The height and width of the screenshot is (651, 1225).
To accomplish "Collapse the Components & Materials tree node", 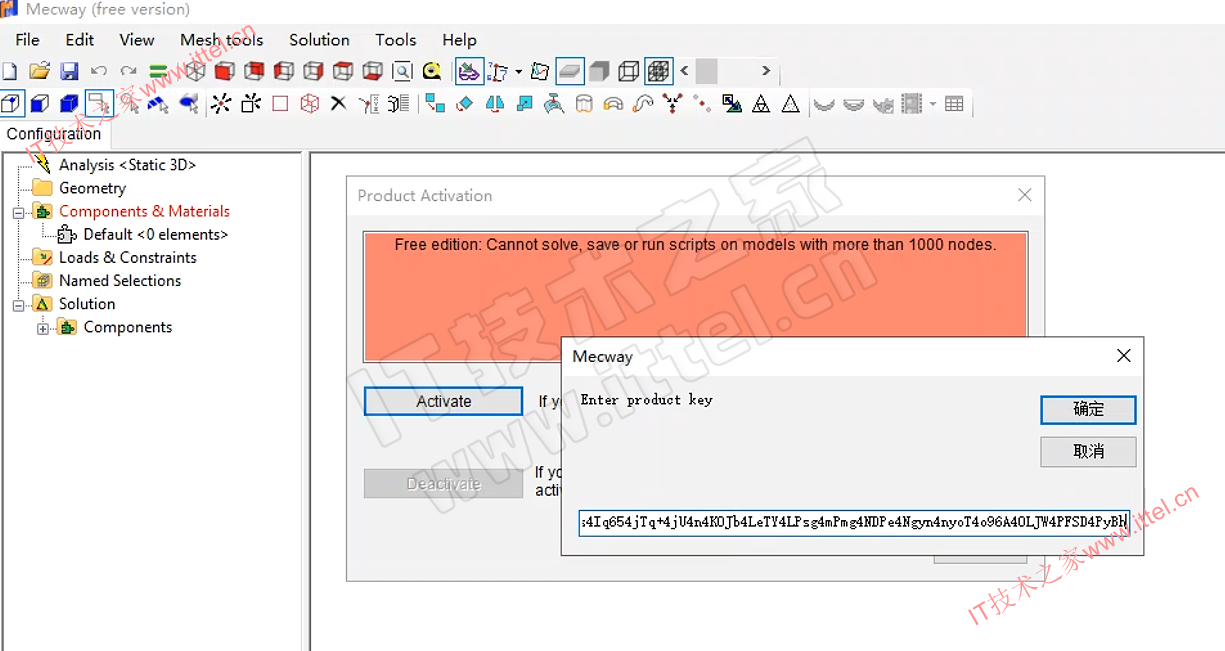I will click(x=18, y=212).
